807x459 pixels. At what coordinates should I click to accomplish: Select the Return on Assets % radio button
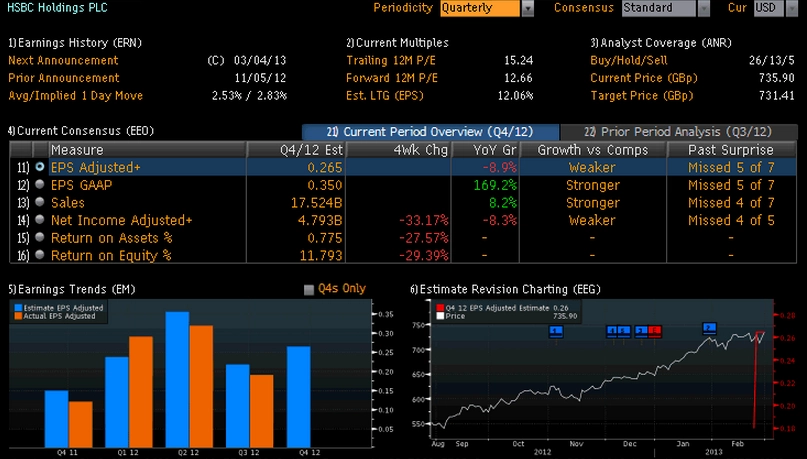[x=40, y=237]
